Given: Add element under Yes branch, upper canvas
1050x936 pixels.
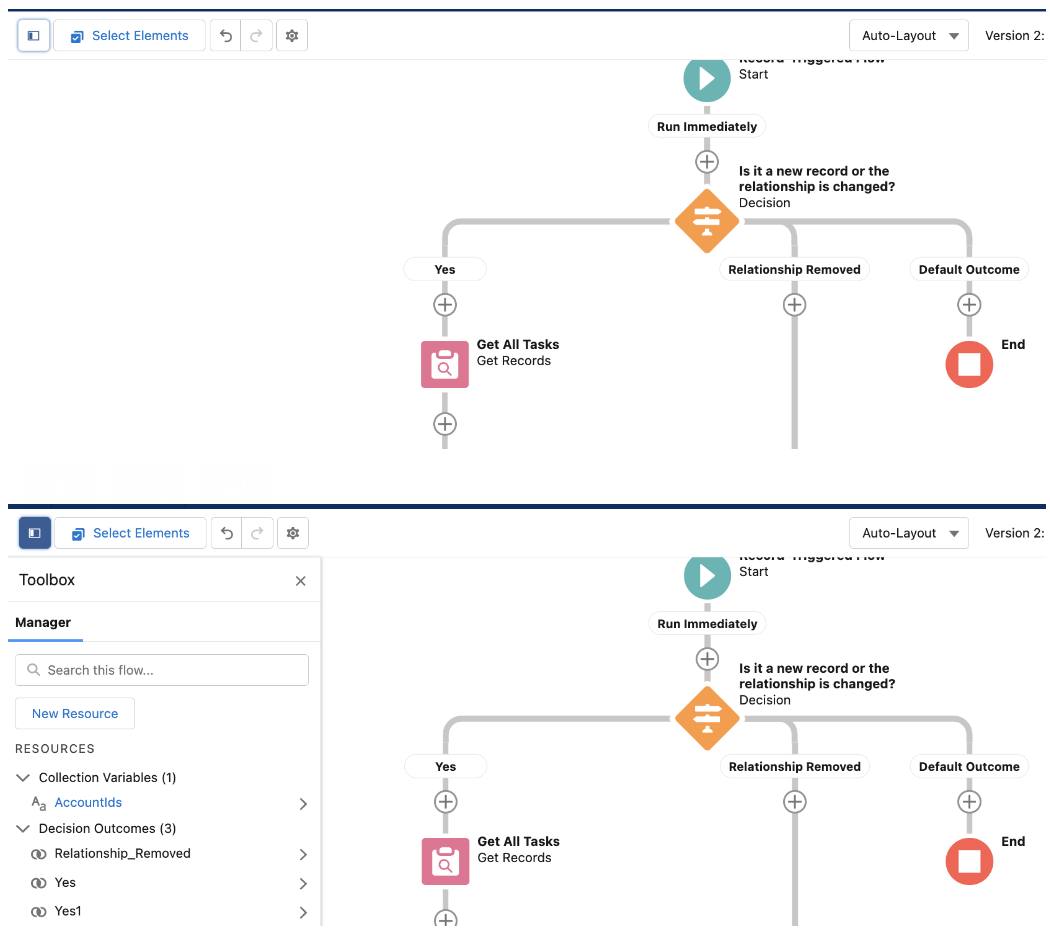Looking at the screenshot, I should tap(445, 305).
